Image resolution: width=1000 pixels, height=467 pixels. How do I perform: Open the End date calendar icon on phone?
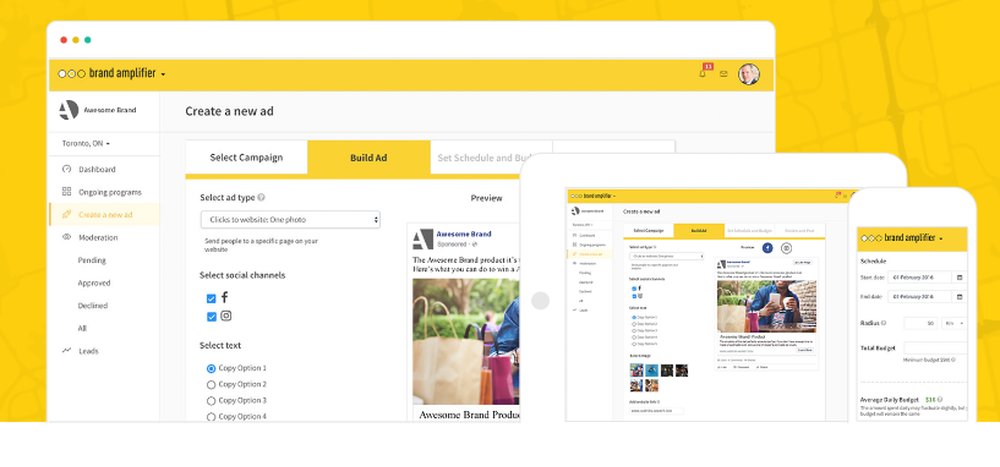[x=960, y=297]
